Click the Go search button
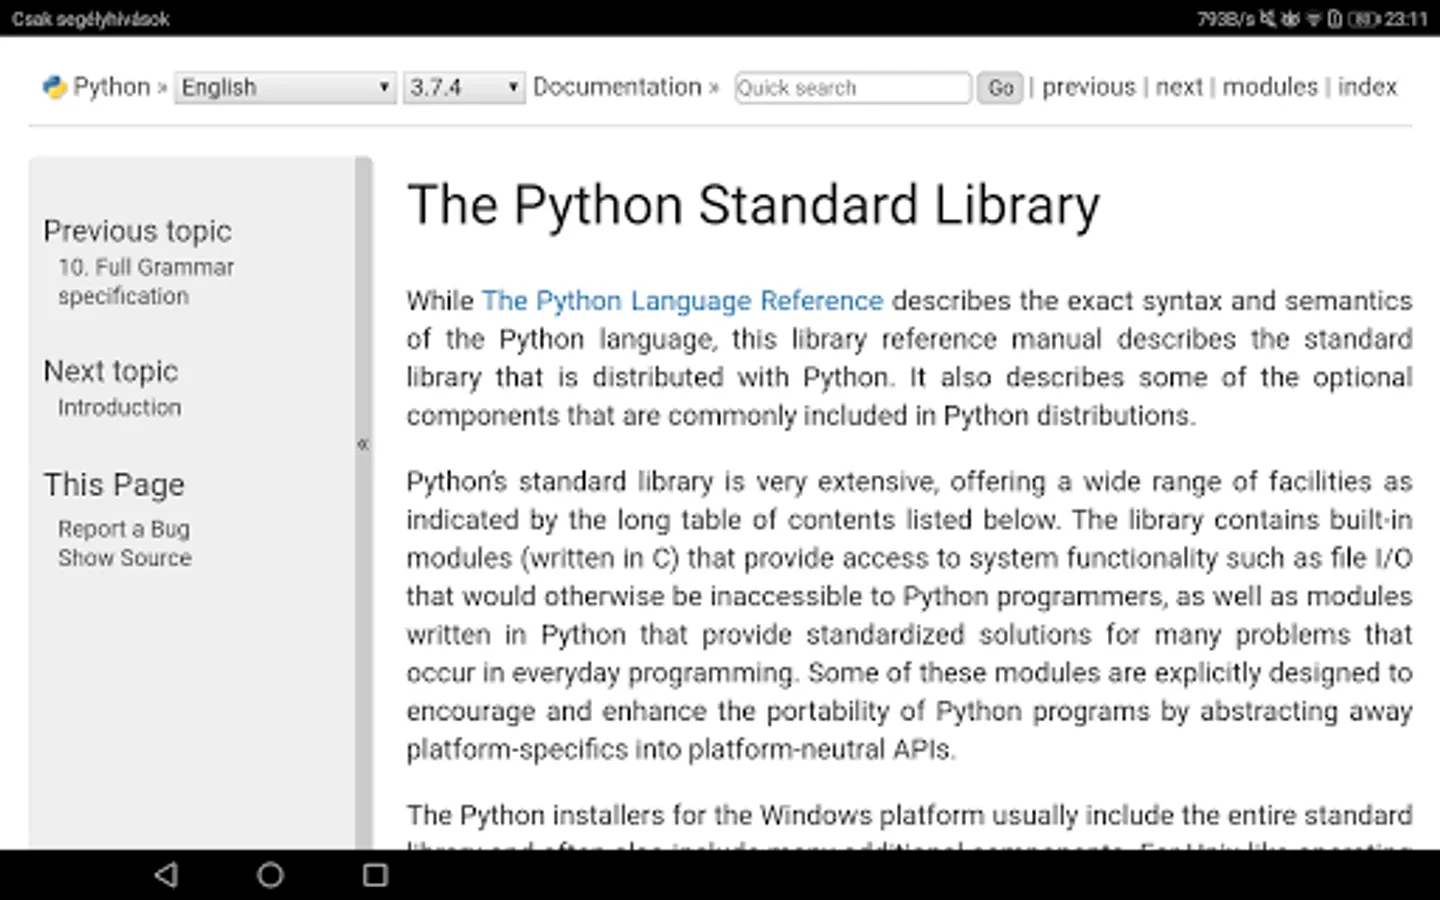Image resolution: width=1440 pixels, height=900 pixels. tap(1000, 88)
